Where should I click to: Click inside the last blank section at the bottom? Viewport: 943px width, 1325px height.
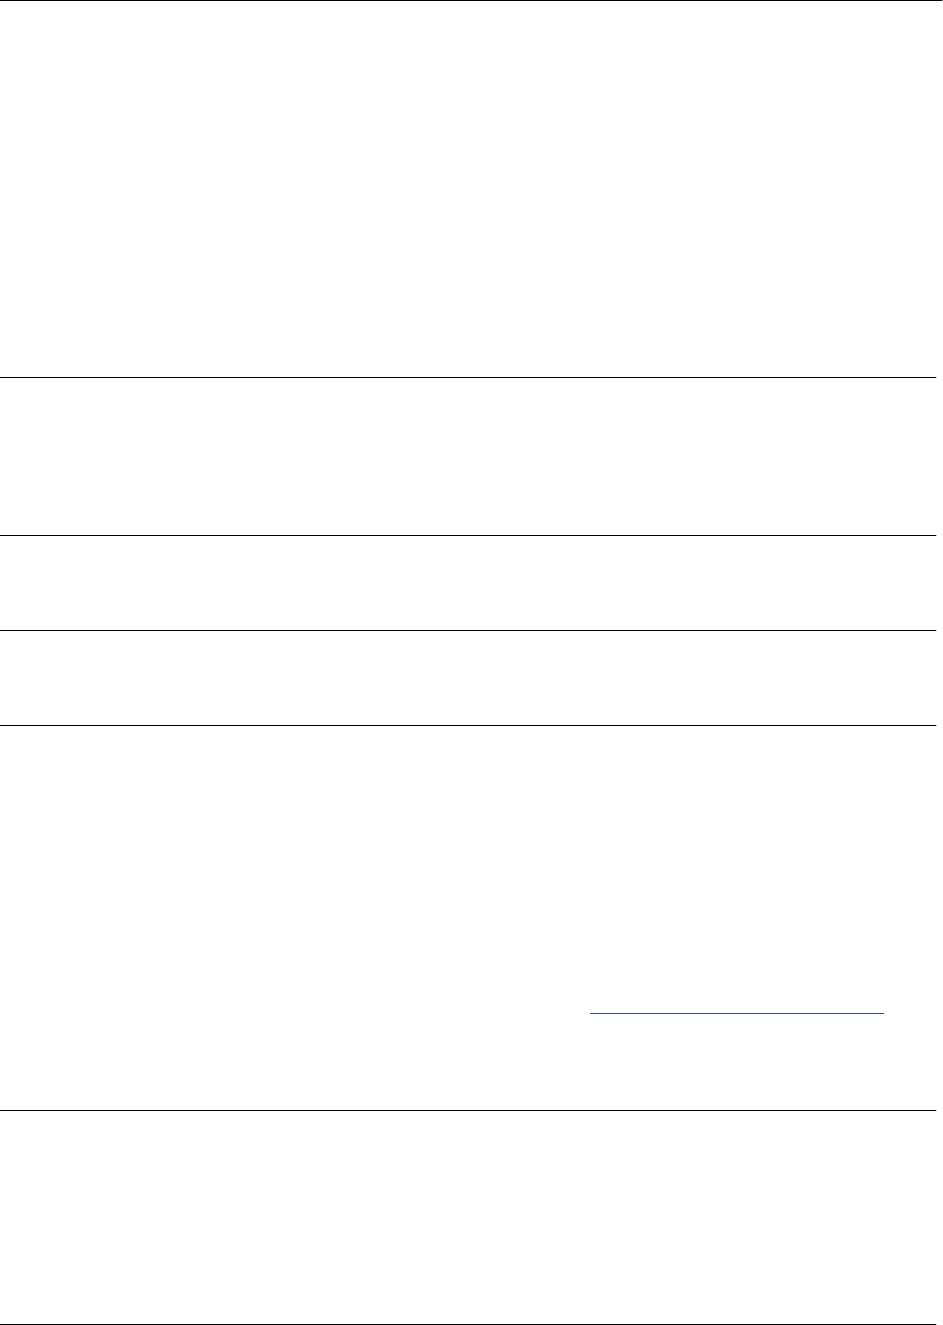[467, 1217]
